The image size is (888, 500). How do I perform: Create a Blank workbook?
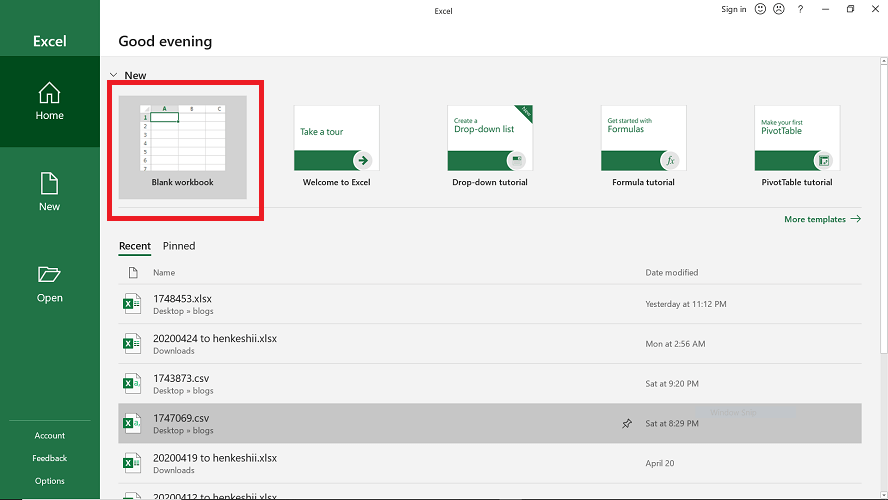182,147
